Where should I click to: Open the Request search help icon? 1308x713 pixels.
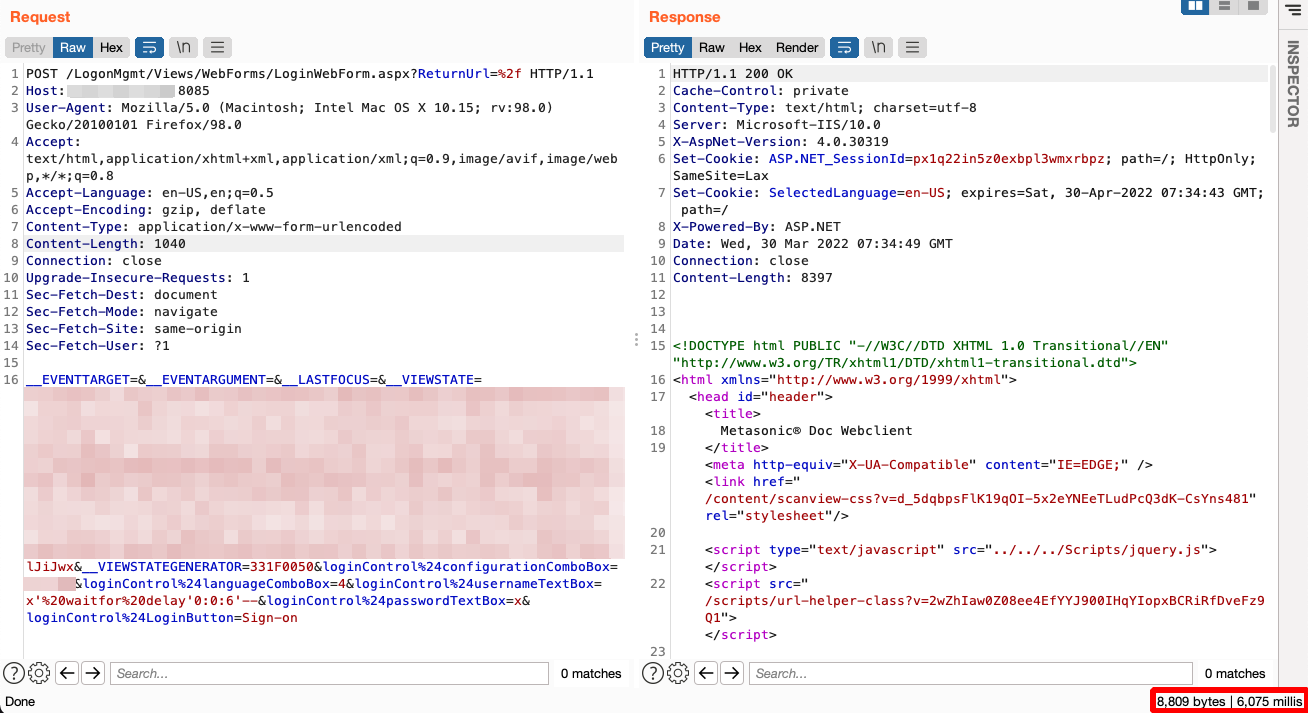click(x=14, y=673)
